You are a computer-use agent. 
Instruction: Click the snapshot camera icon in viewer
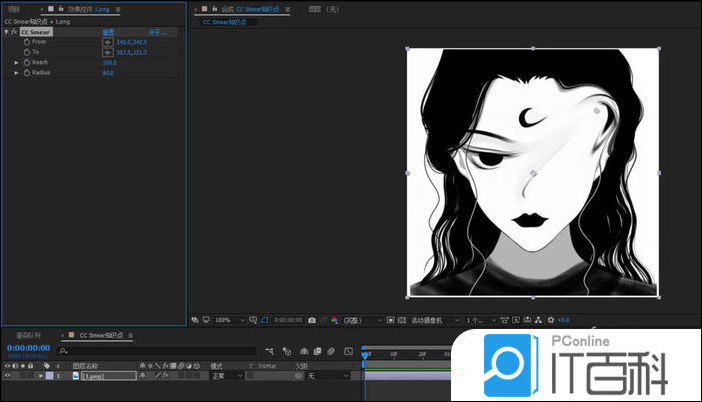click(x=312, y=320)
